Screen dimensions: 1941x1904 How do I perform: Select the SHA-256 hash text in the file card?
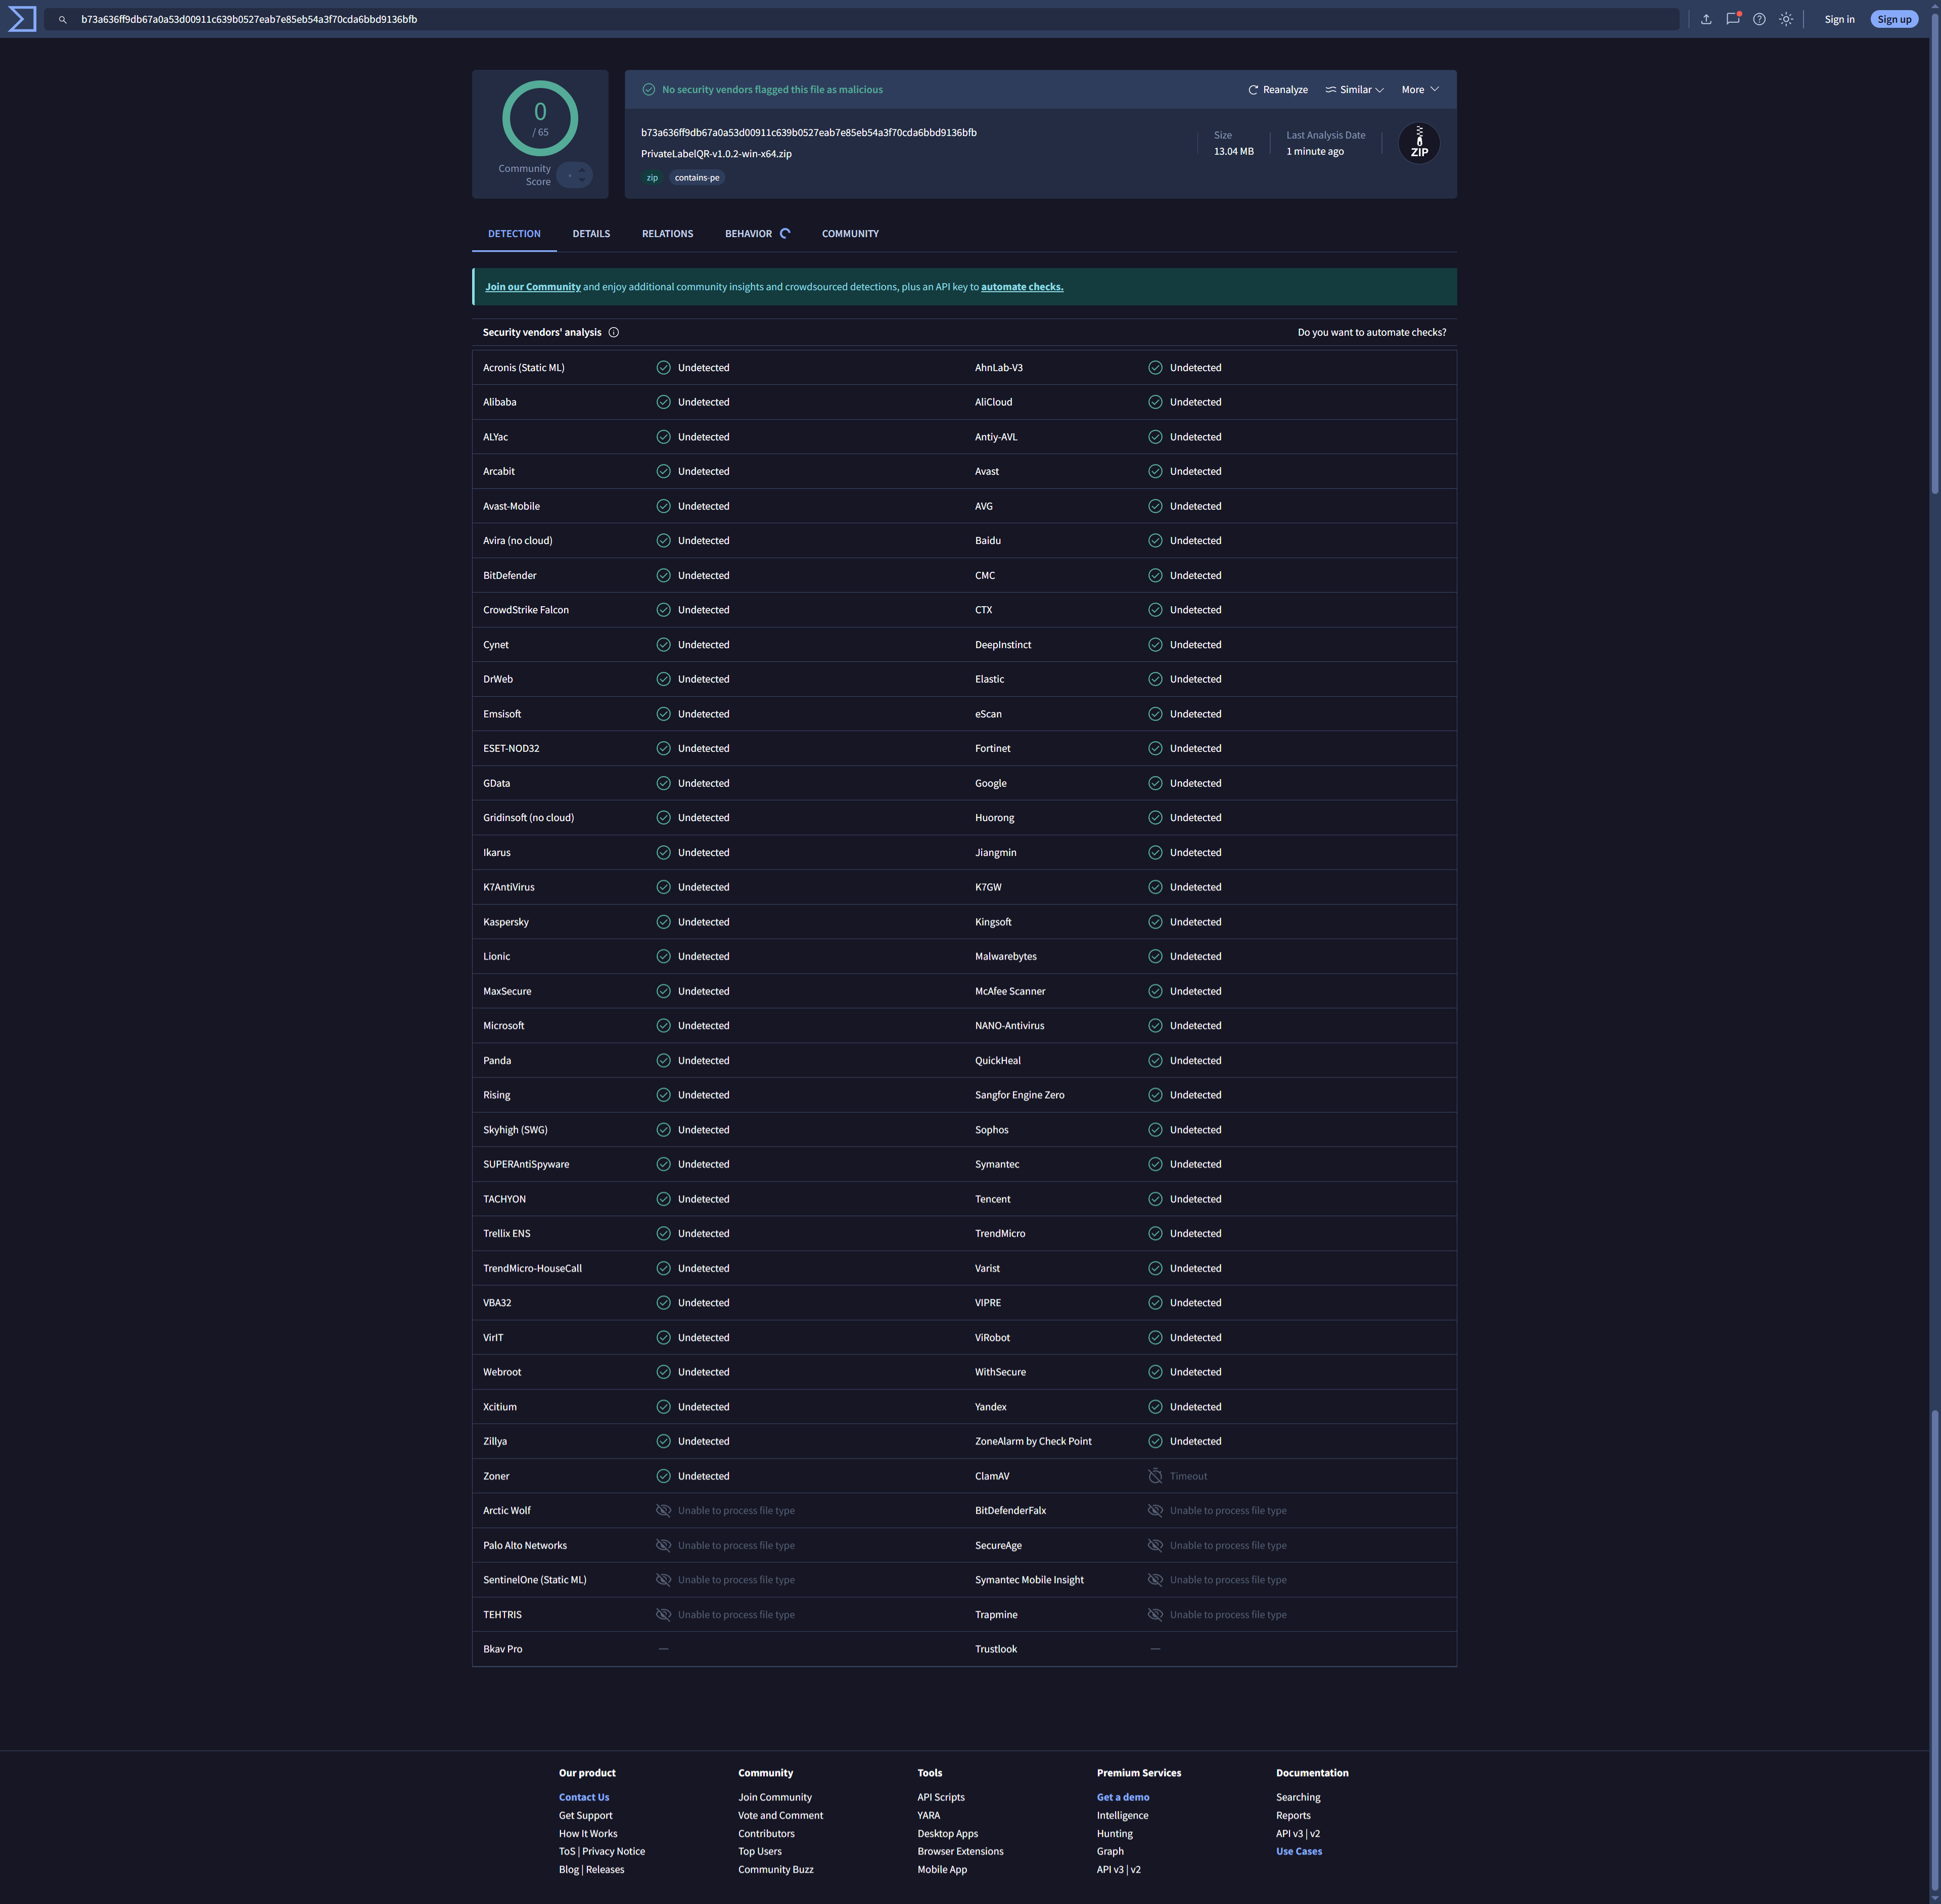pos(809,132)
